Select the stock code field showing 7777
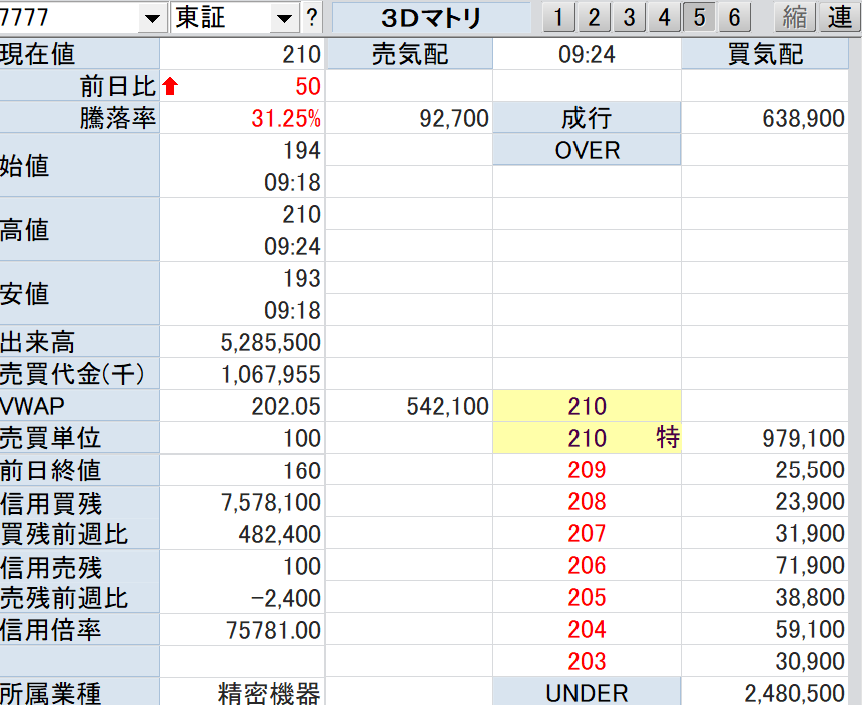 [69, 18]
